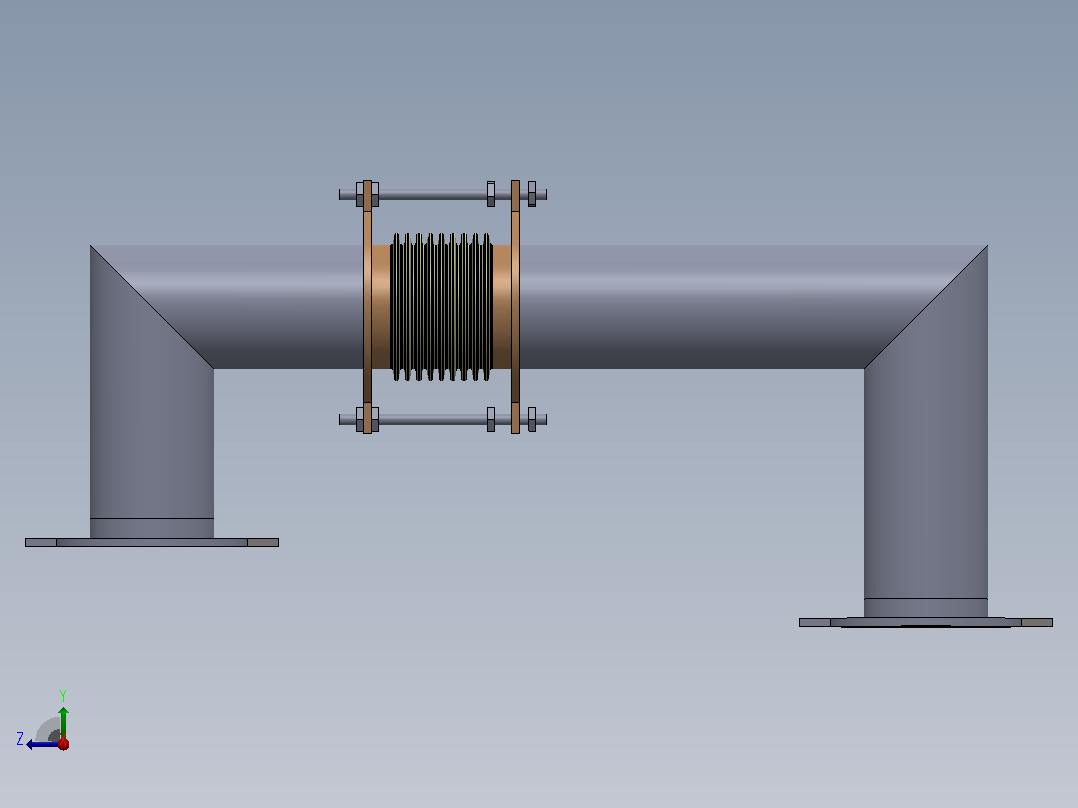Select the left base plate under the pipe

[x=152, y=543]
